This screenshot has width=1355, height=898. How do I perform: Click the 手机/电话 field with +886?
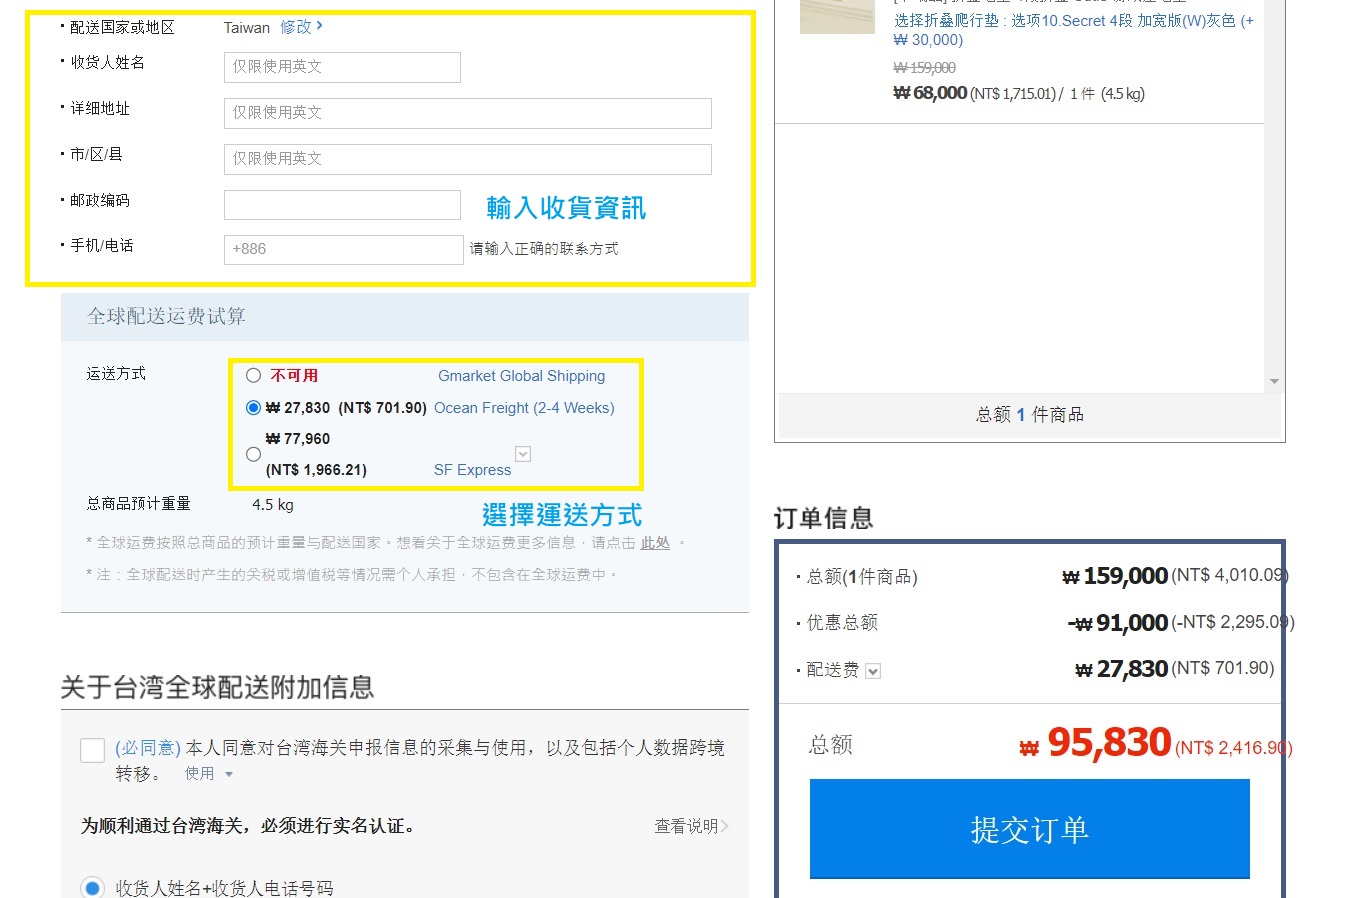342,249
